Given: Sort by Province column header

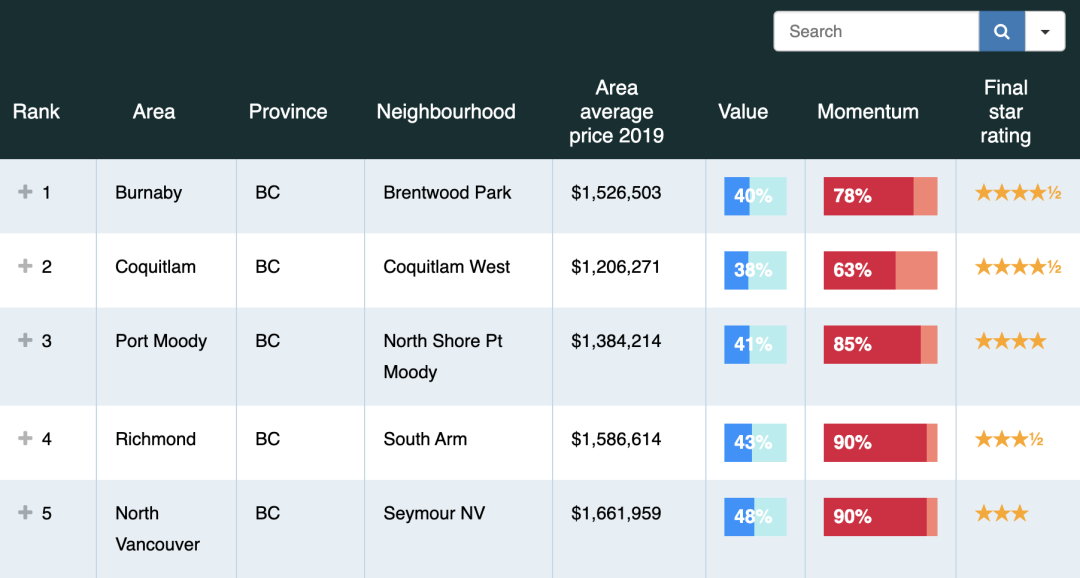Looking at the screenshot, I should tap(288, 112).
